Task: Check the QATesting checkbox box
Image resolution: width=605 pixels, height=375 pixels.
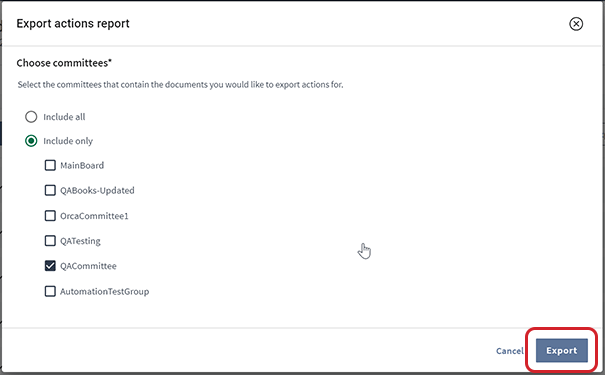Action: pyautogui.click(x=50, y=241)
